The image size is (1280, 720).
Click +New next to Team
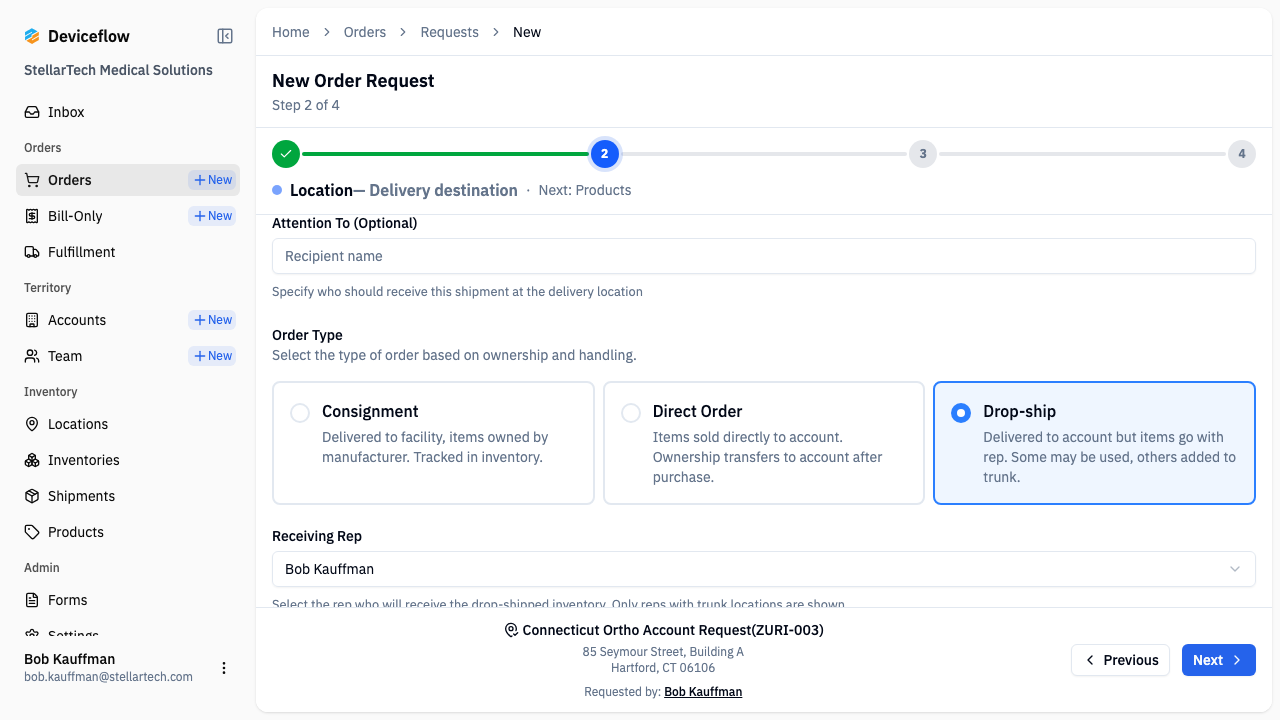tap(212, 356)
